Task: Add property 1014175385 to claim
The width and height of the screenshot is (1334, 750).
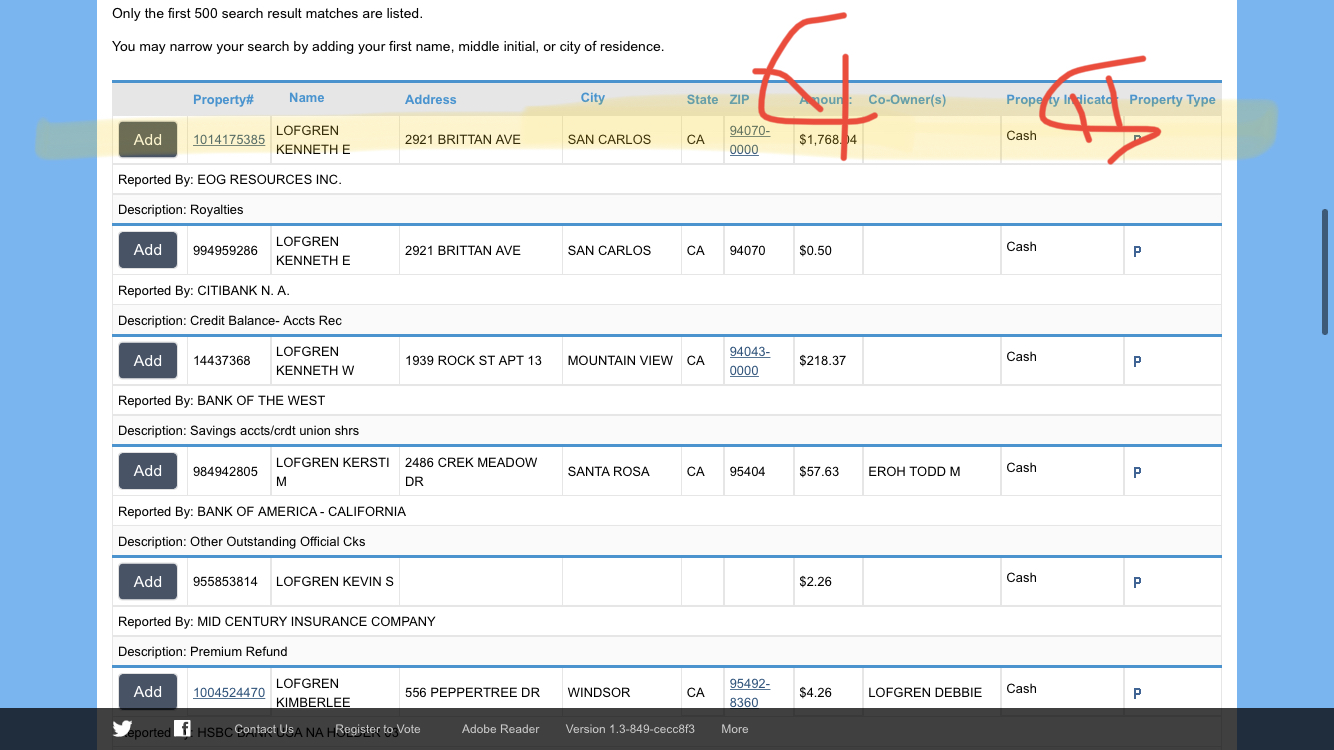Action: click(x=148, y=140)
